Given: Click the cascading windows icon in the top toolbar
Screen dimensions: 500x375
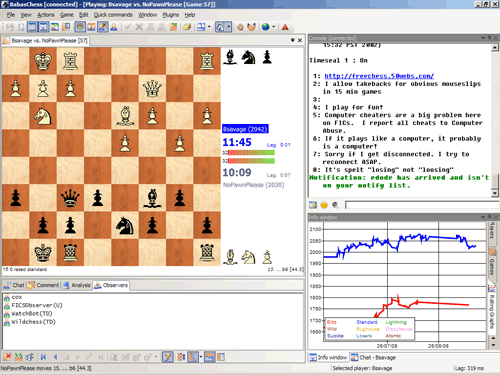Looking at the screenshot, I should pyautogui.click(x=66, y=27).
